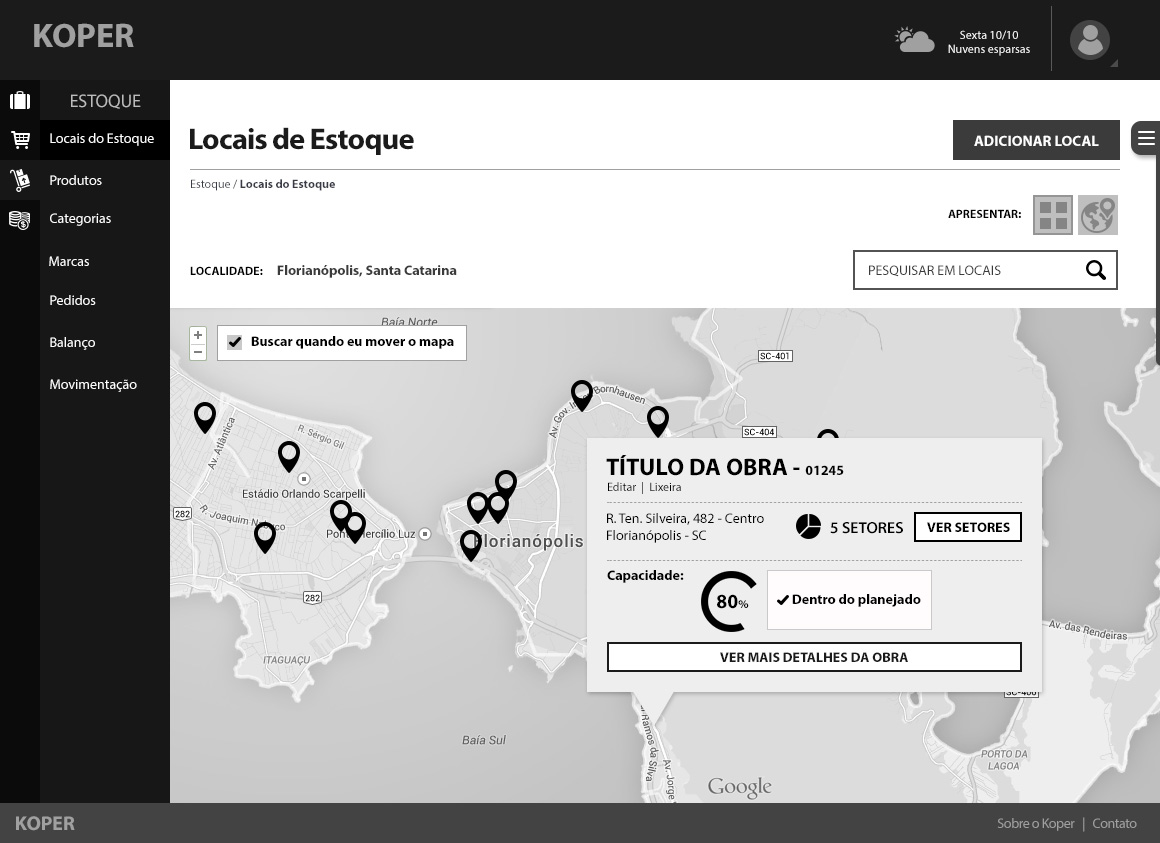Screen dimensions: 1160x843
Task: Open the weather icon showing Nuvens esparsas
Action: point(913,39)
